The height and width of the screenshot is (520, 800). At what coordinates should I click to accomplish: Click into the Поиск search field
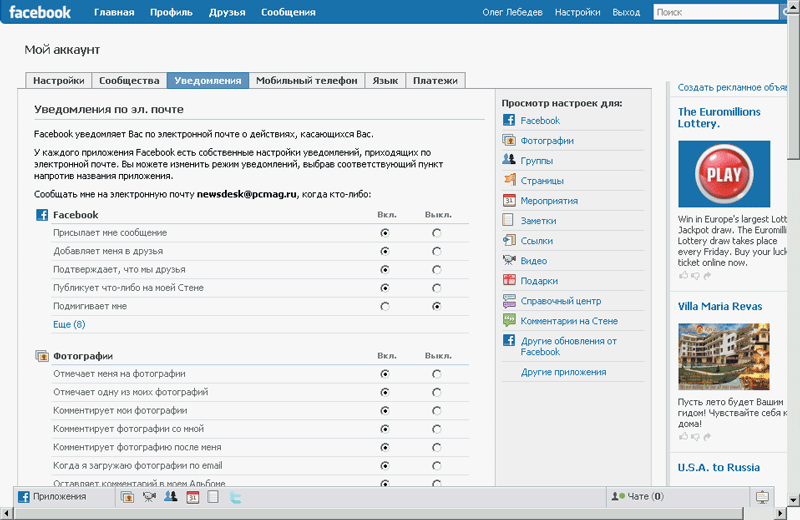point(714,13)
